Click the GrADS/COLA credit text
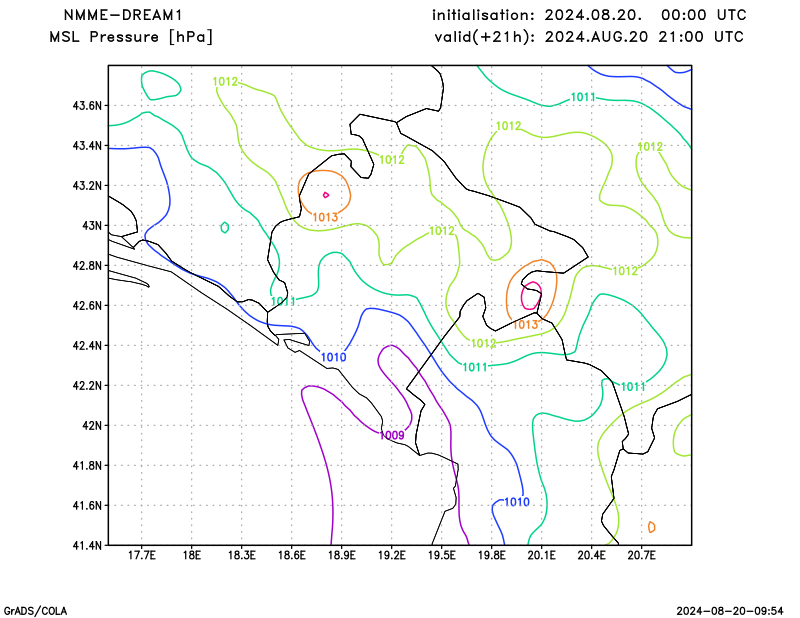This screenshot has height=618, width=800. click(x=35, y=611)
